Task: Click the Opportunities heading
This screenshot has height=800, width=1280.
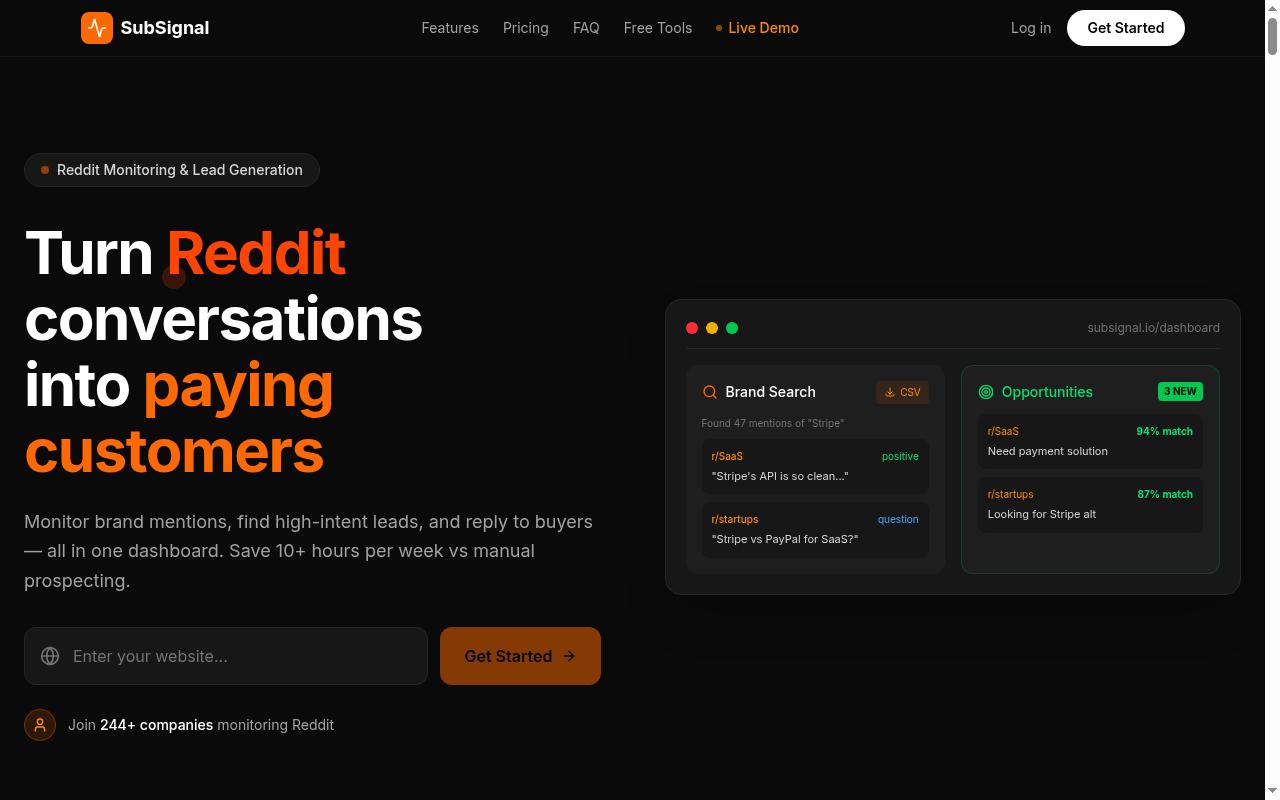Action: [1047, 392]
